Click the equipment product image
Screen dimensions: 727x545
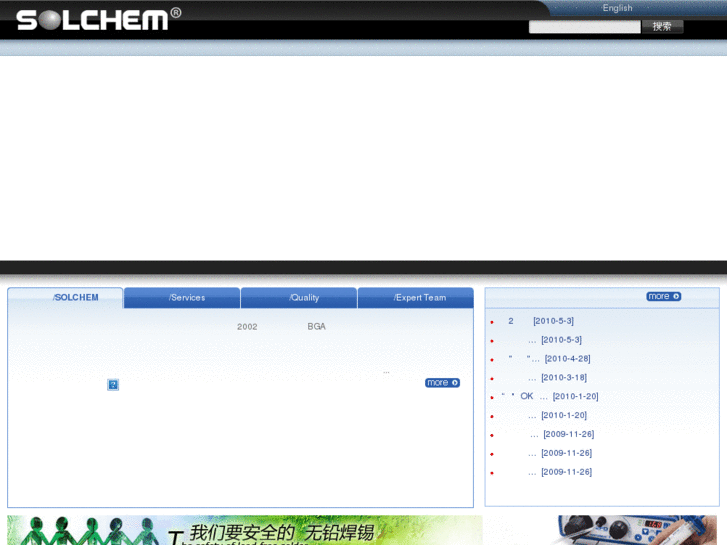tap(635, 530)
